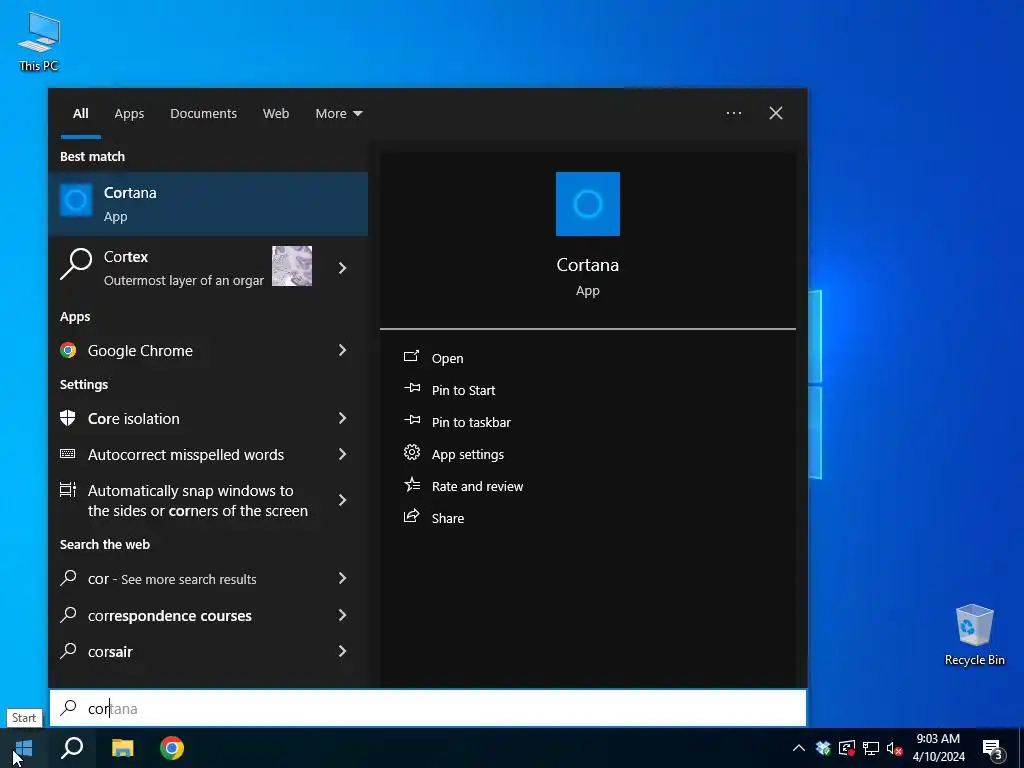
Task: Click the taskbar Search magnifier icon
Action: pos(72,748)
